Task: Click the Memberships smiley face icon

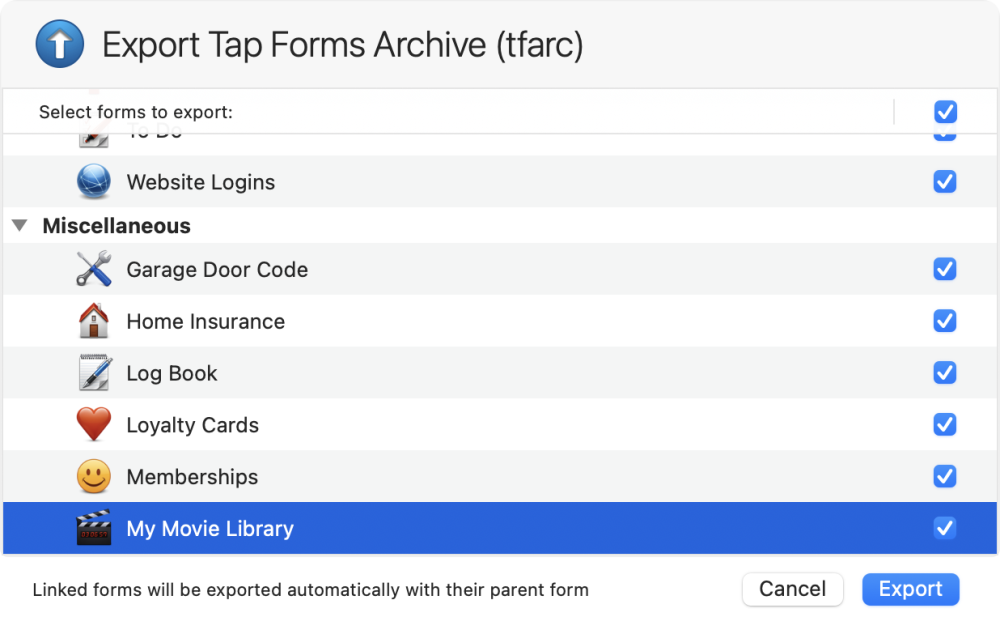Action: [94, 477]
